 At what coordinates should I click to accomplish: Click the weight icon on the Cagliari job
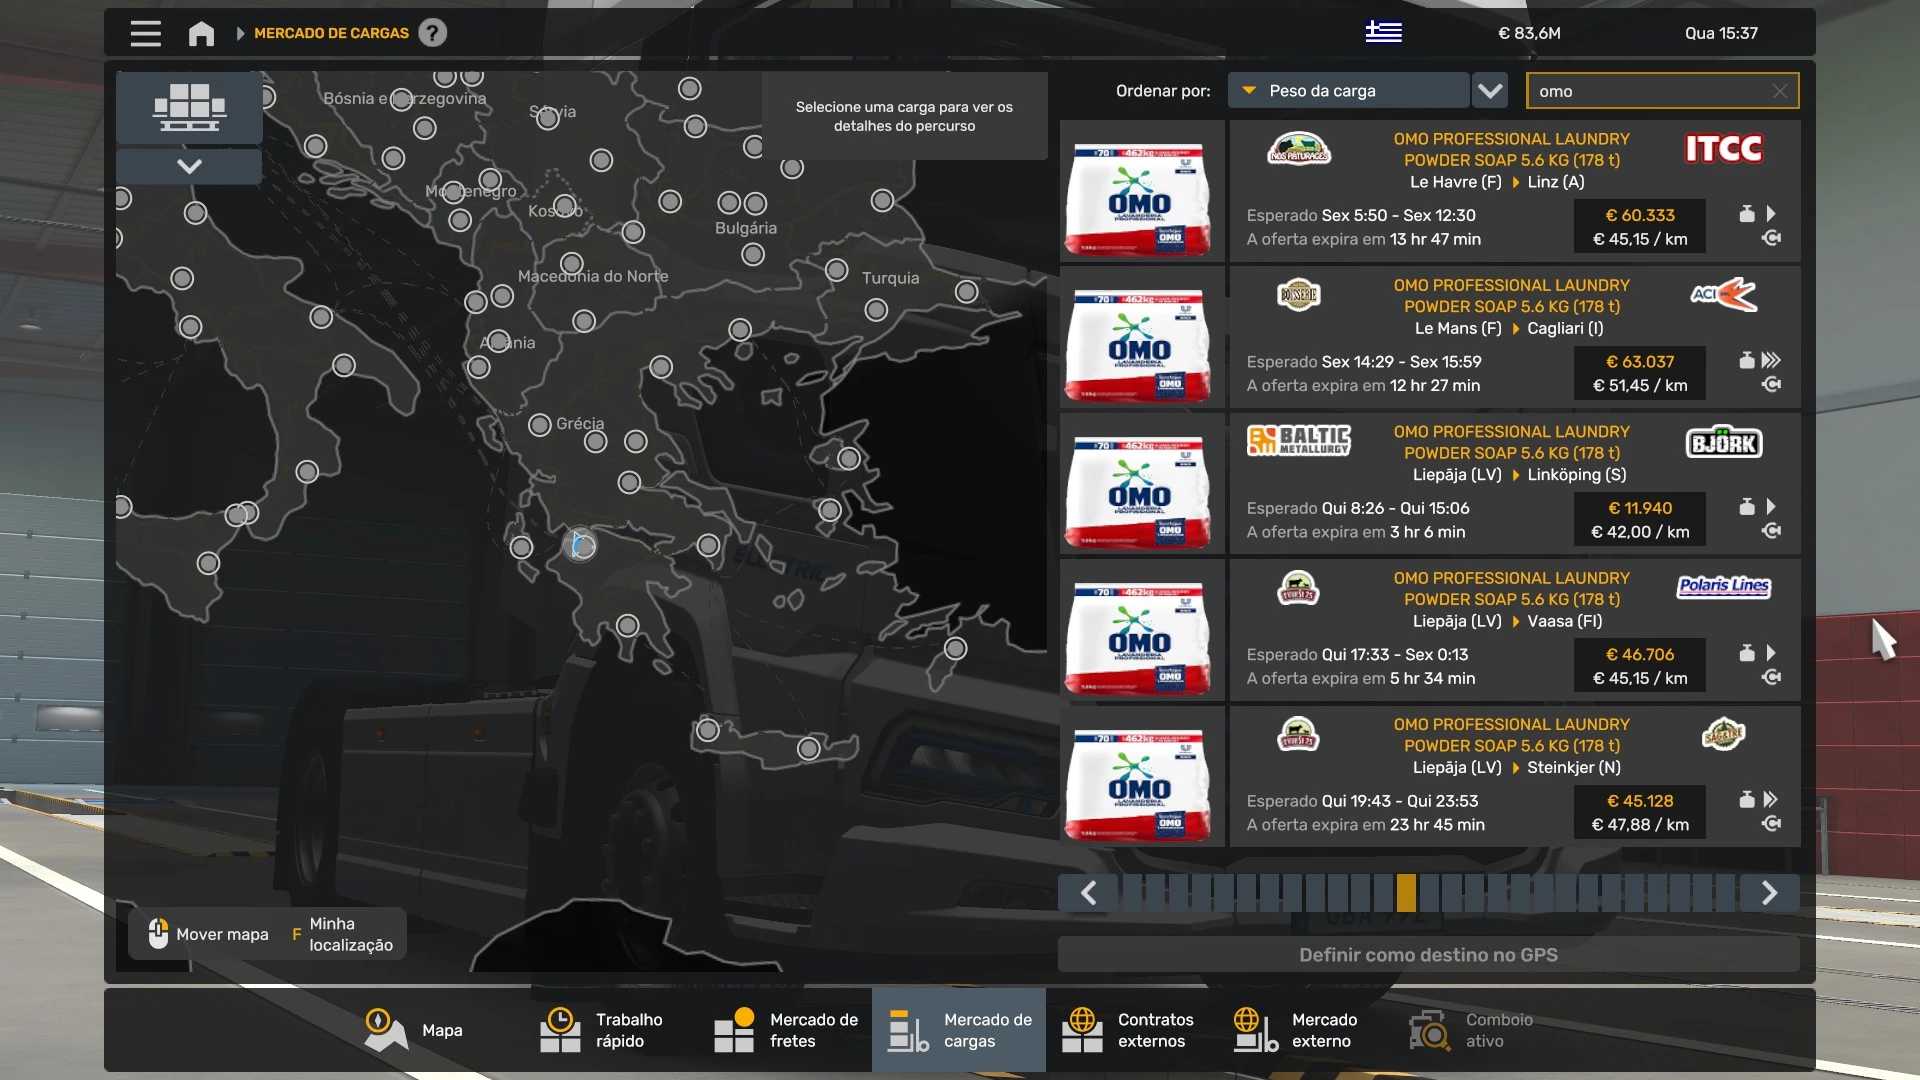click(x=1747, y=360)
